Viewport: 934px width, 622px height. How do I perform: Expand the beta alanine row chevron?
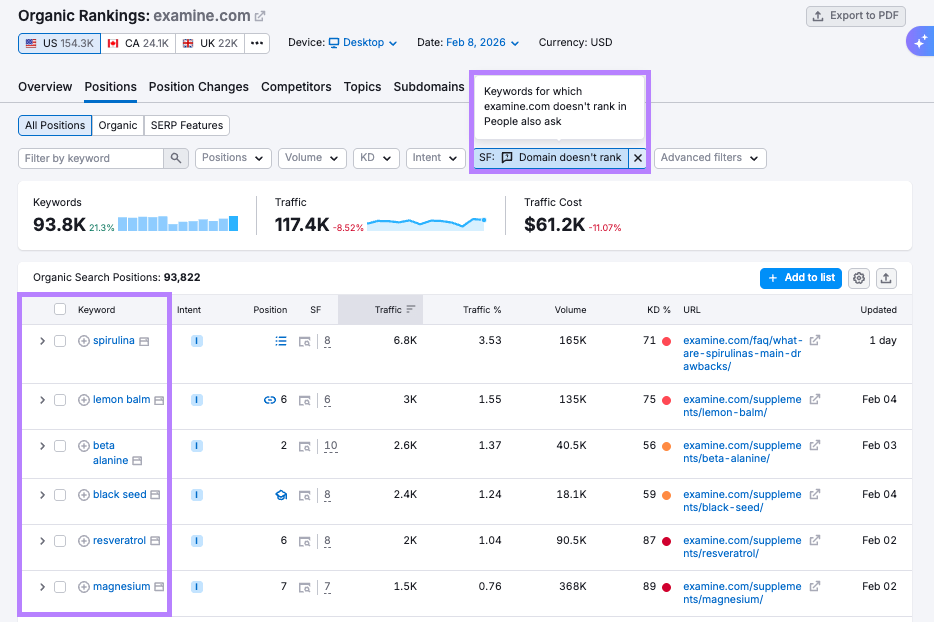click(42, 446)
